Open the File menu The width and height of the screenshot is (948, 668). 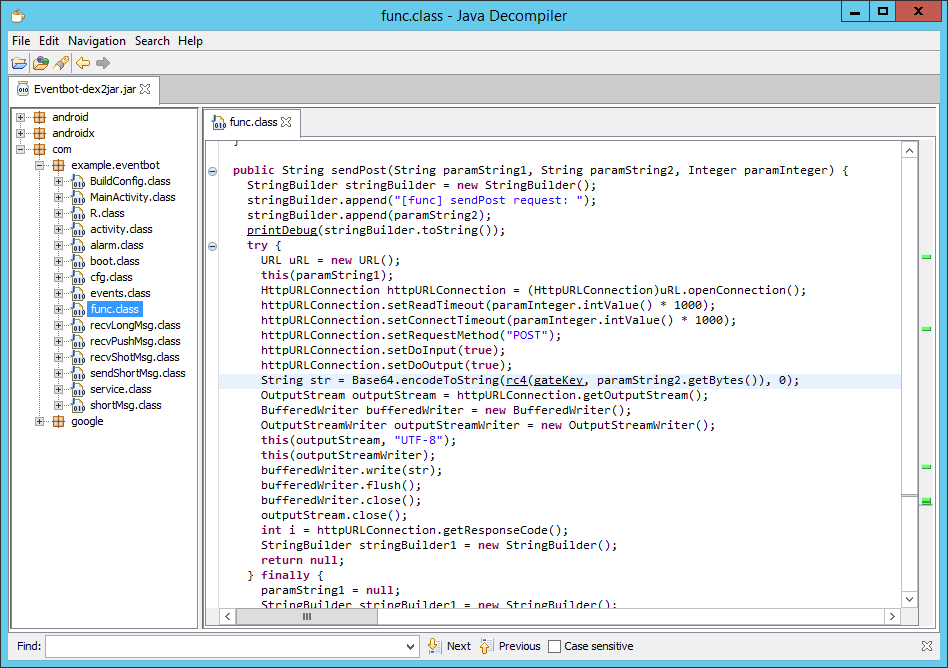pos(21,41)
